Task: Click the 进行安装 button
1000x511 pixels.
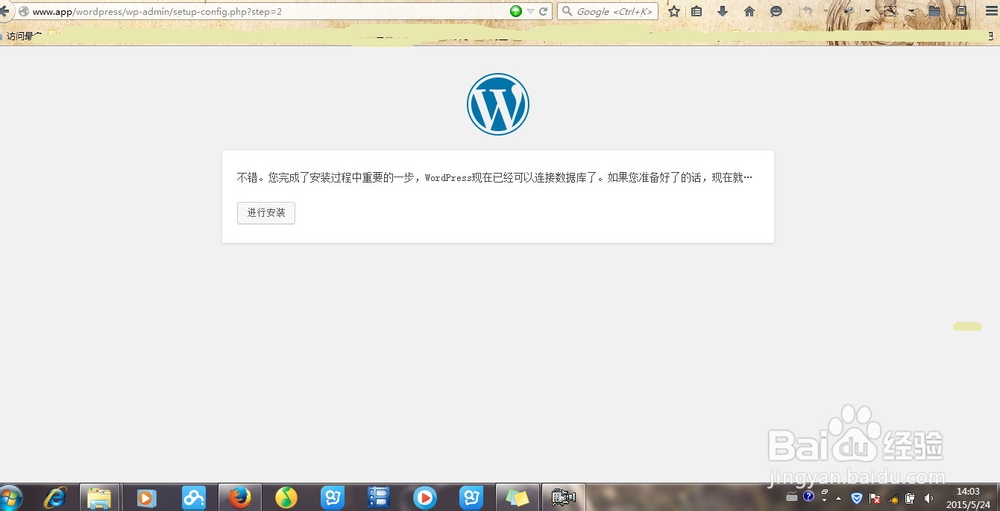Action: (x=266, y=213)
